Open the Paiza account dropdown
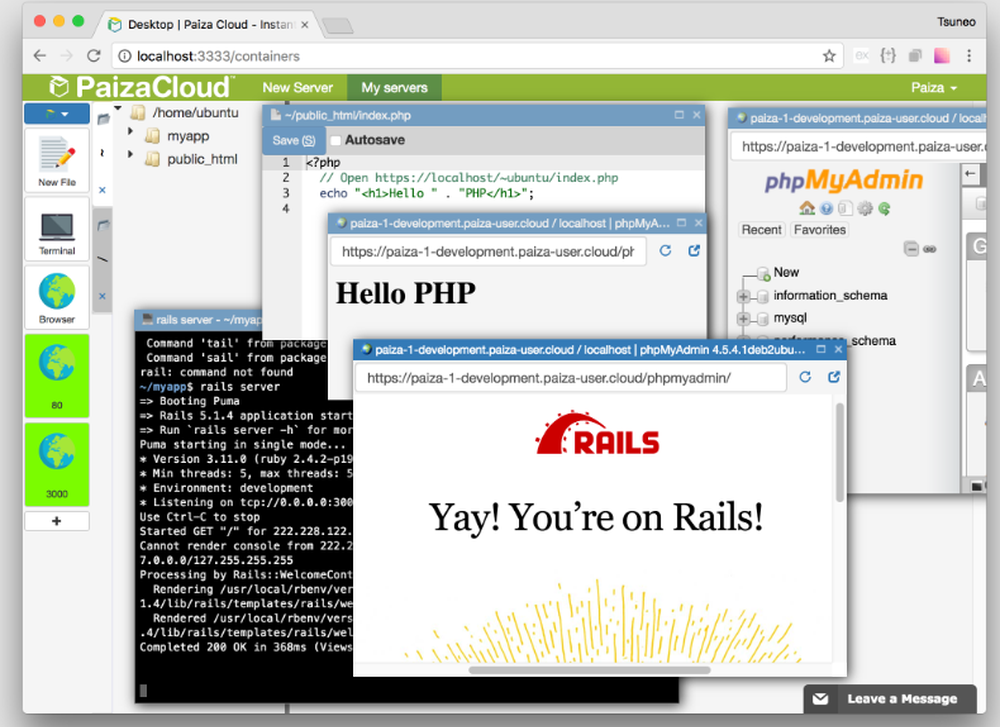1000x727 pixels. (x=934, y=88)
